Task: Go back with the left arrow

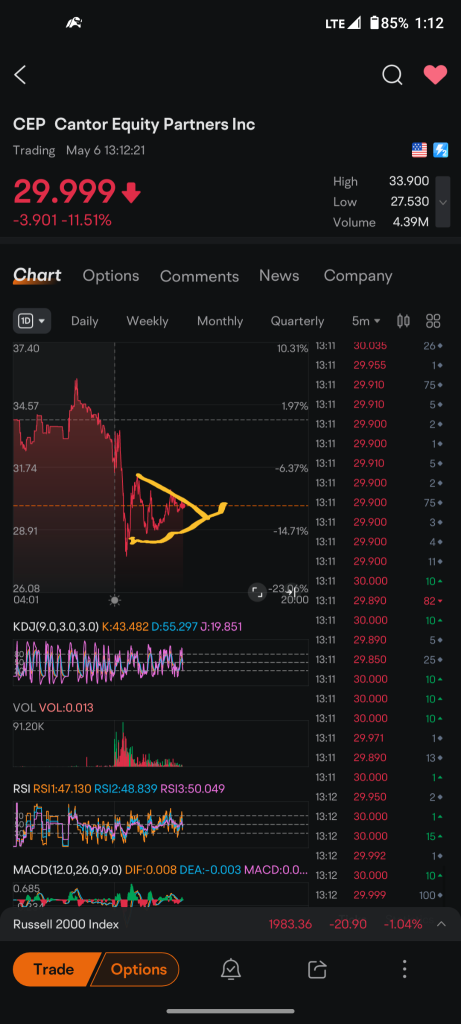Action: (20, 75)
